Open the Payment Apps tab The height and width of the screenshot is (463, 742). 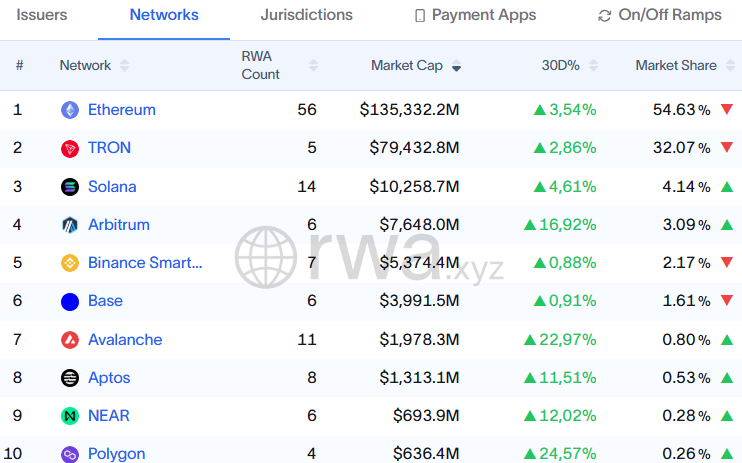[x=476, y=15]
